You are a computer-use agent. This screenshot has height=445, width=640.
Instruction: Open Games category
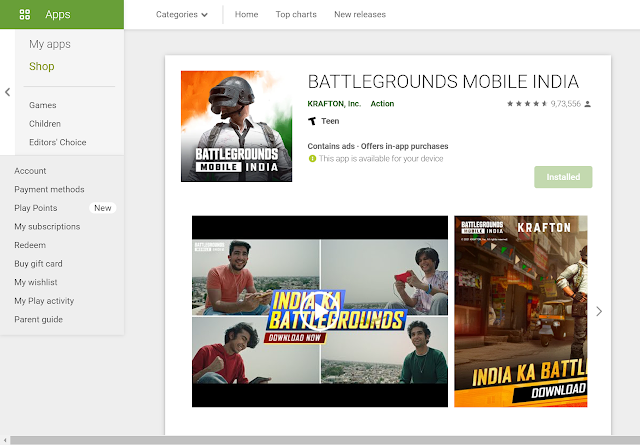click(x=42, y=105)
